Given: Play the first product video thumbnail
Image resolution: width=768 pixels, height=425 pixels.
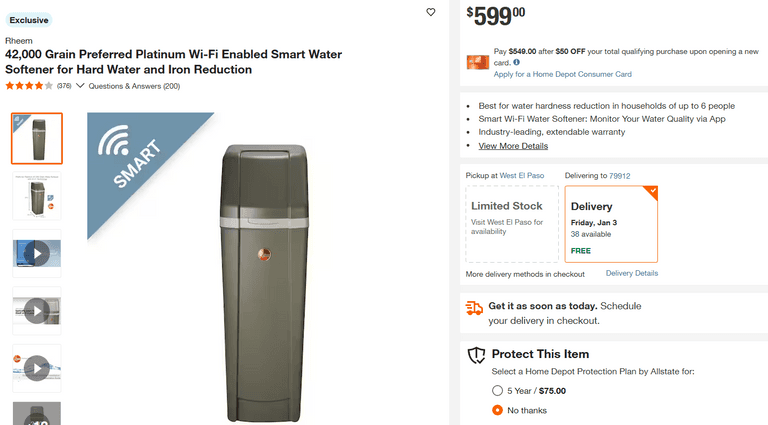Looking at the screenshot, I should pos(37,253).
